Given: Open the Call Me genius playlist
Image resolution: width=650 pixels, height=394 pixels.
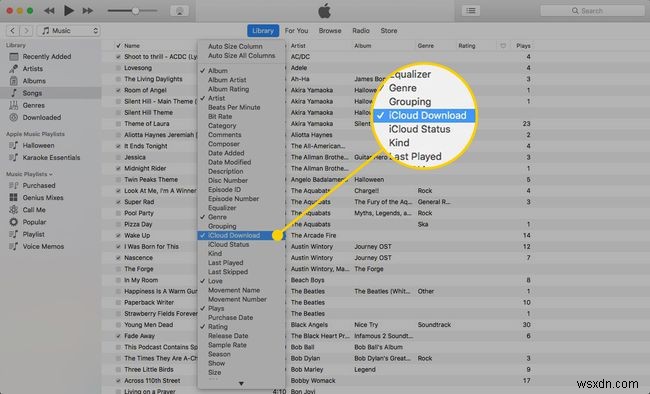Looking at the screenshot, I should click(34, 210).
